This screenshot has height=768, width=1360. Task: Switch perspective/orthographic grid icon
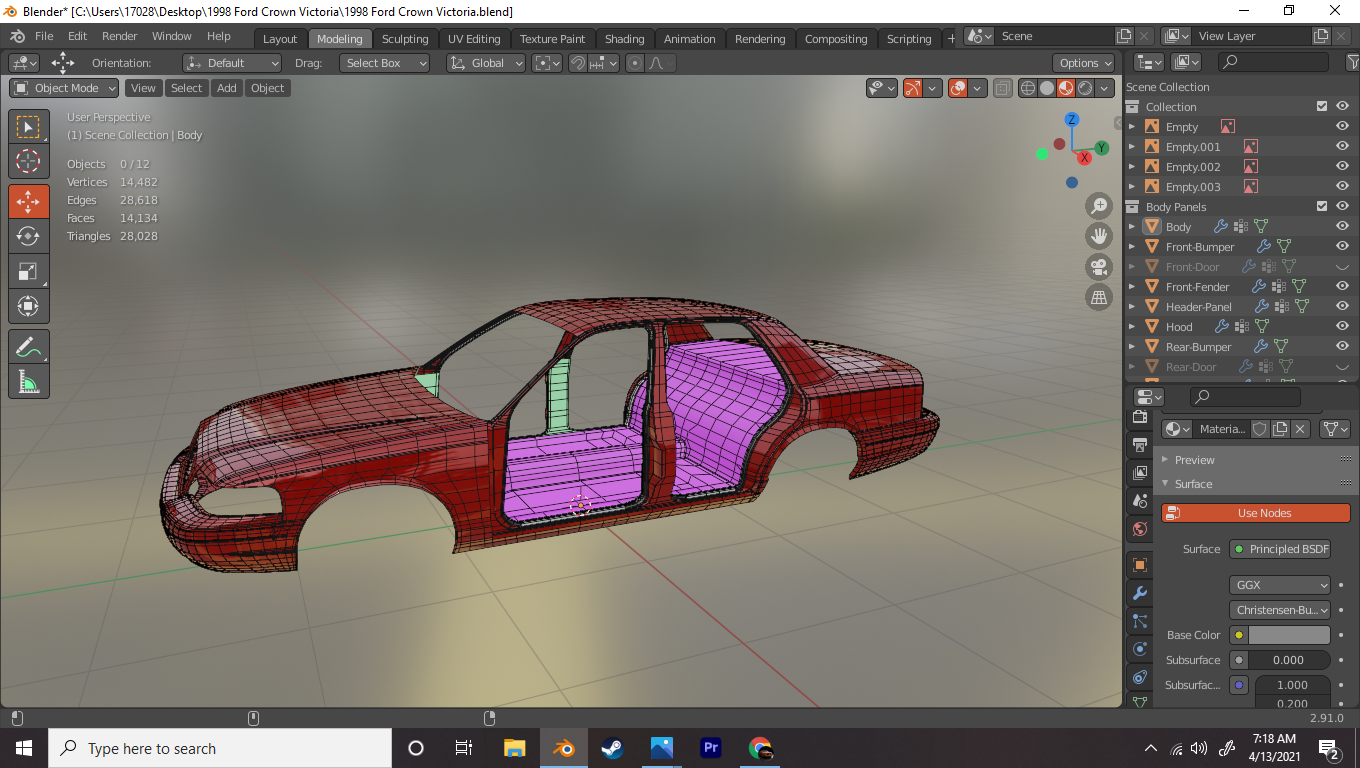point(1099,297)
